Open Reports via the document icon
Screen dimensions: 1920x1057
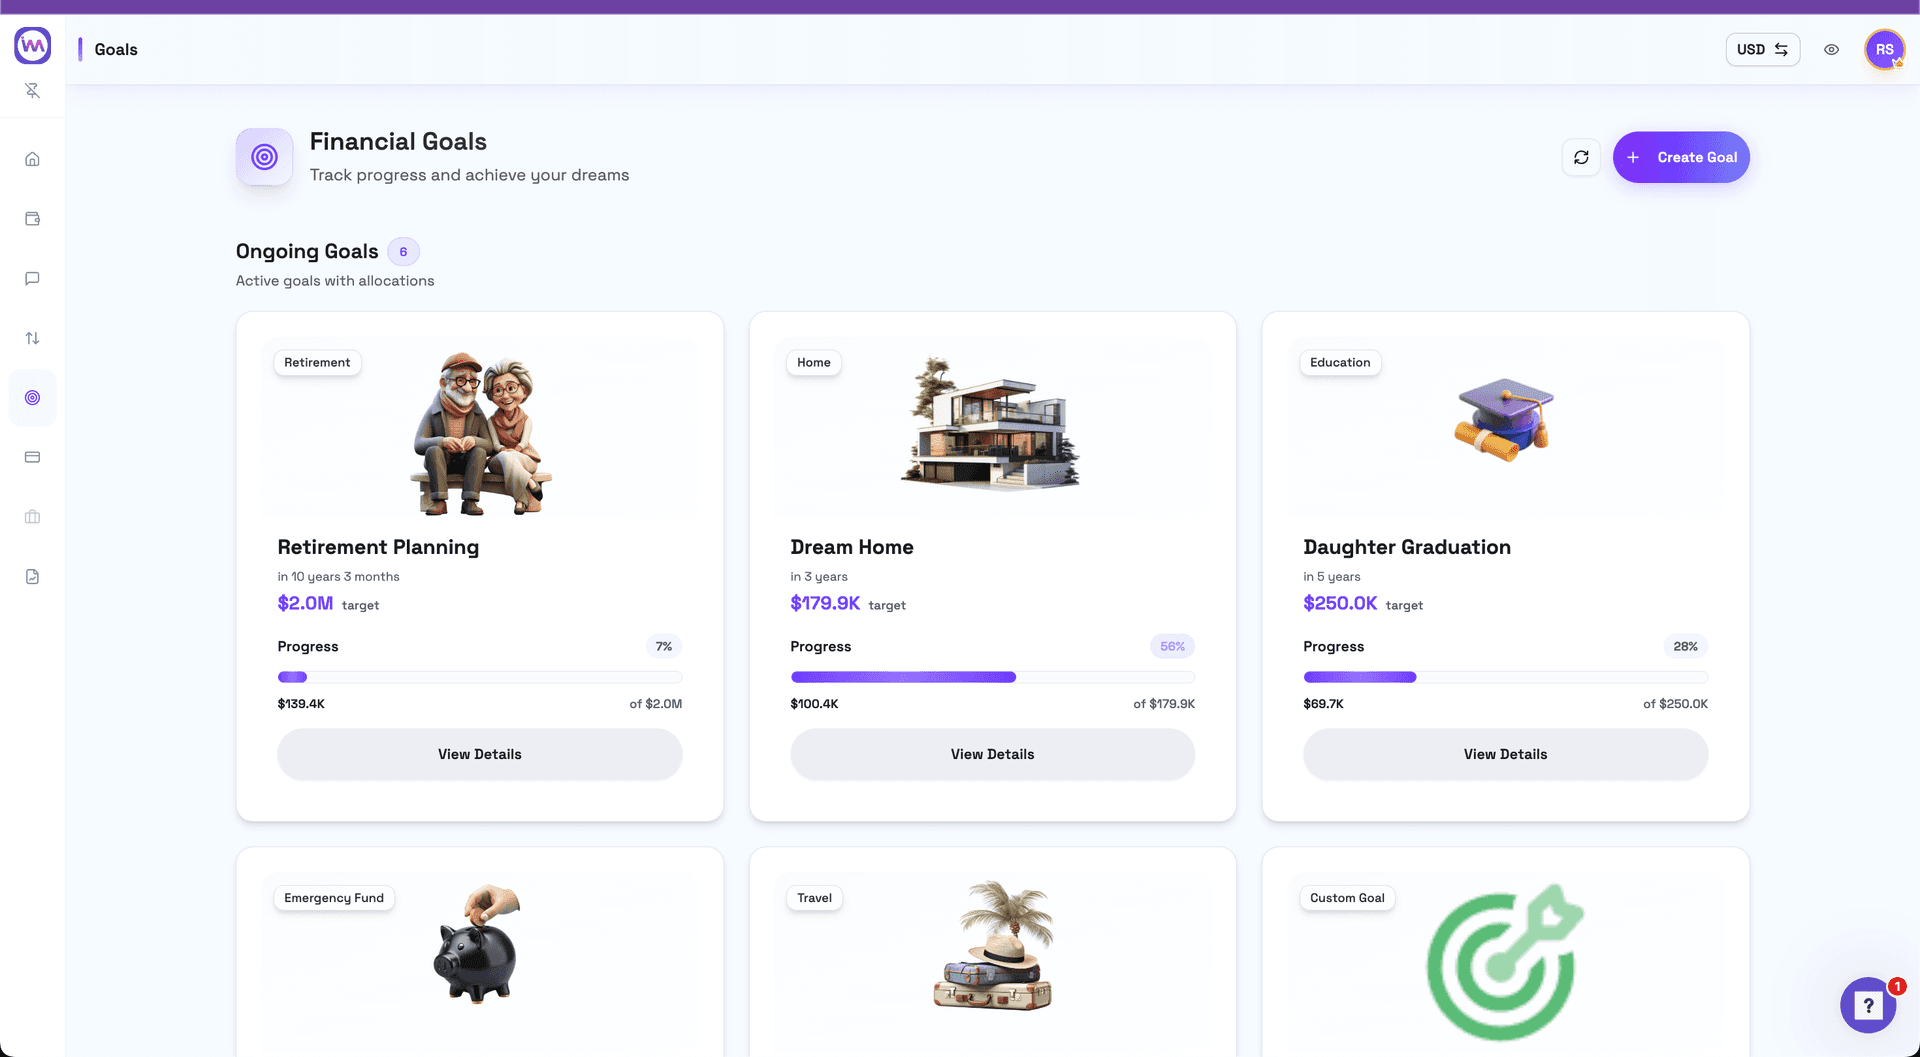coord(32,576)
